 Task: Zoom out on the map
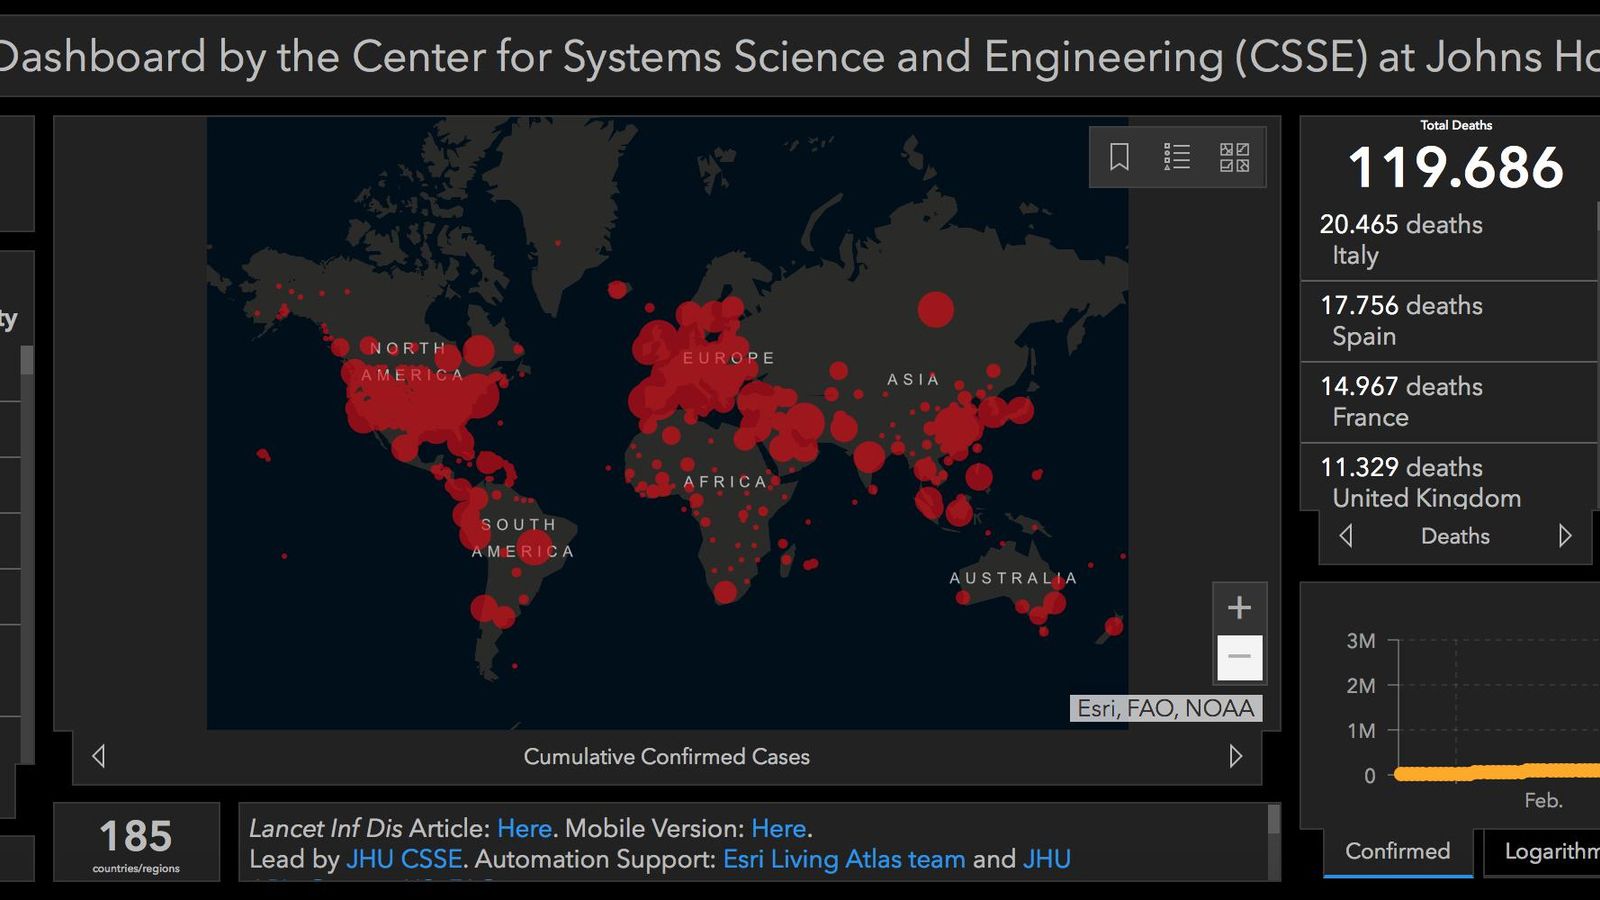click(x=1239, y=657)
